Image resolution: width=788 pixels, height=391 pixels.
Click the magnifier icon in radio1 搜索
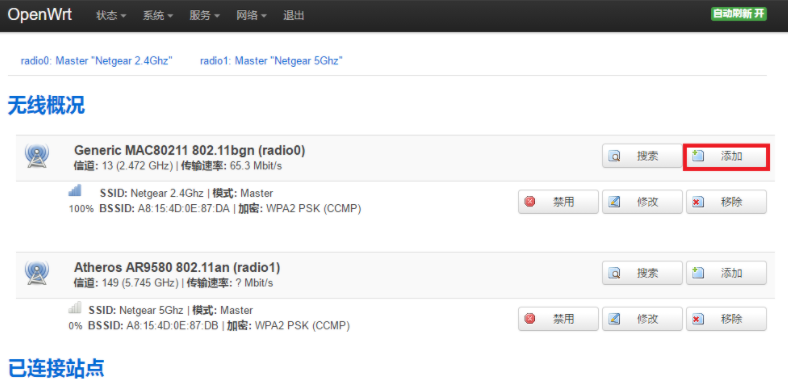[614, 273]
